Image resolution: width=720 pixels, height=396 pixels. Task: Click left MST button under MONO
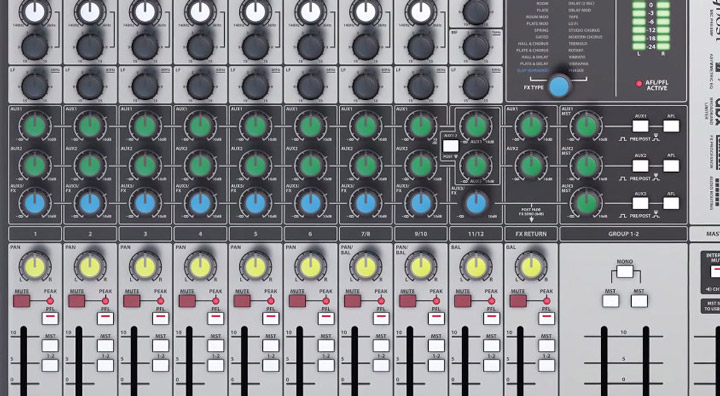(x=611, y=301)
